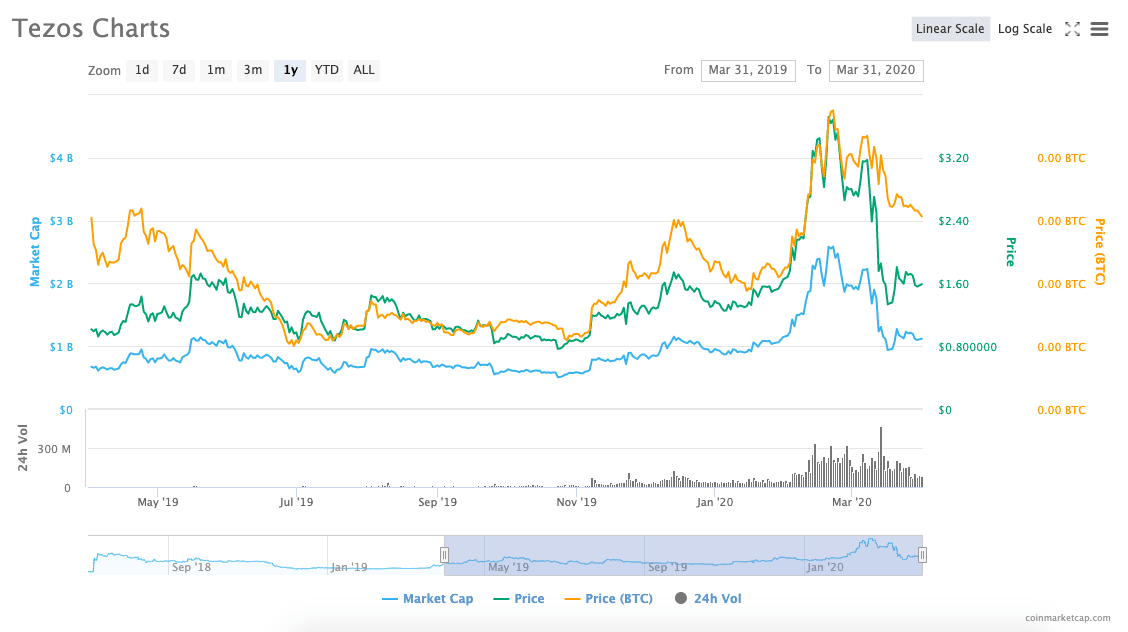
Task: Click the From date field showing Mar 31, 2019
Action: pos(748,70)
